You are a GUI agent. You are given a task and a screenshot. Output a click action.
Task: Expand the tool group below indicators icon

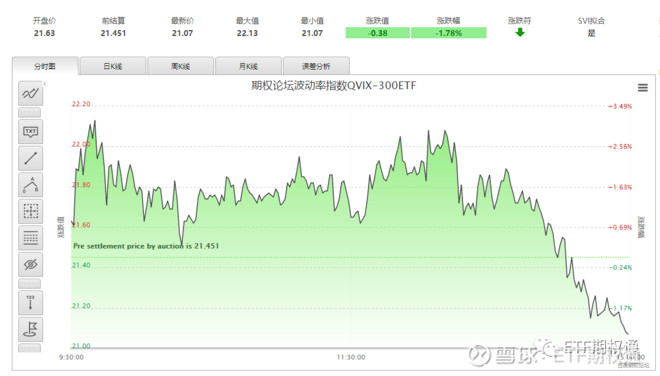pos(30,112)
